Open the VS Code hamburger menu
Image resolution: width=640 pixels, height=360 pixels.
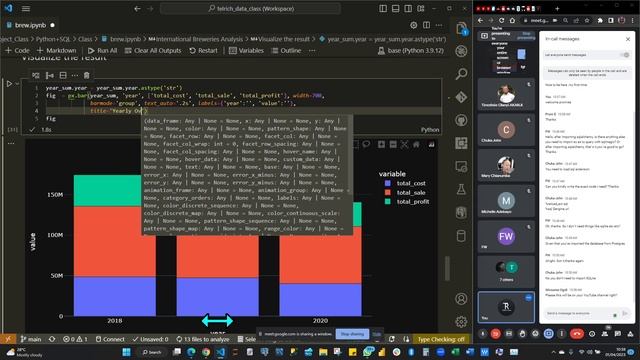(x=26, y=9)
